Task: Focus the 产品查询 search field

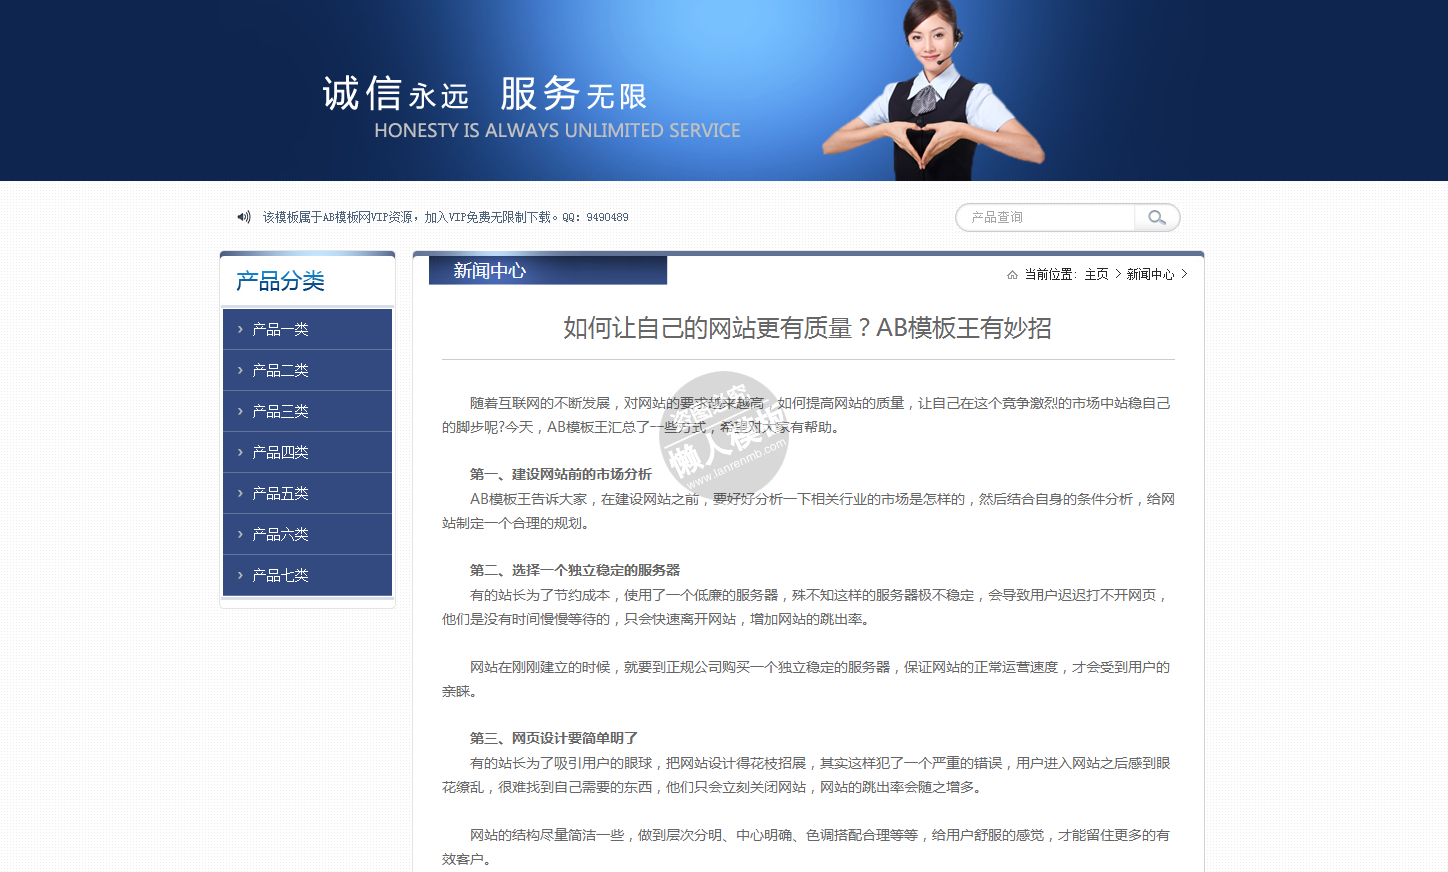Action: click(x=1045, y=217)
